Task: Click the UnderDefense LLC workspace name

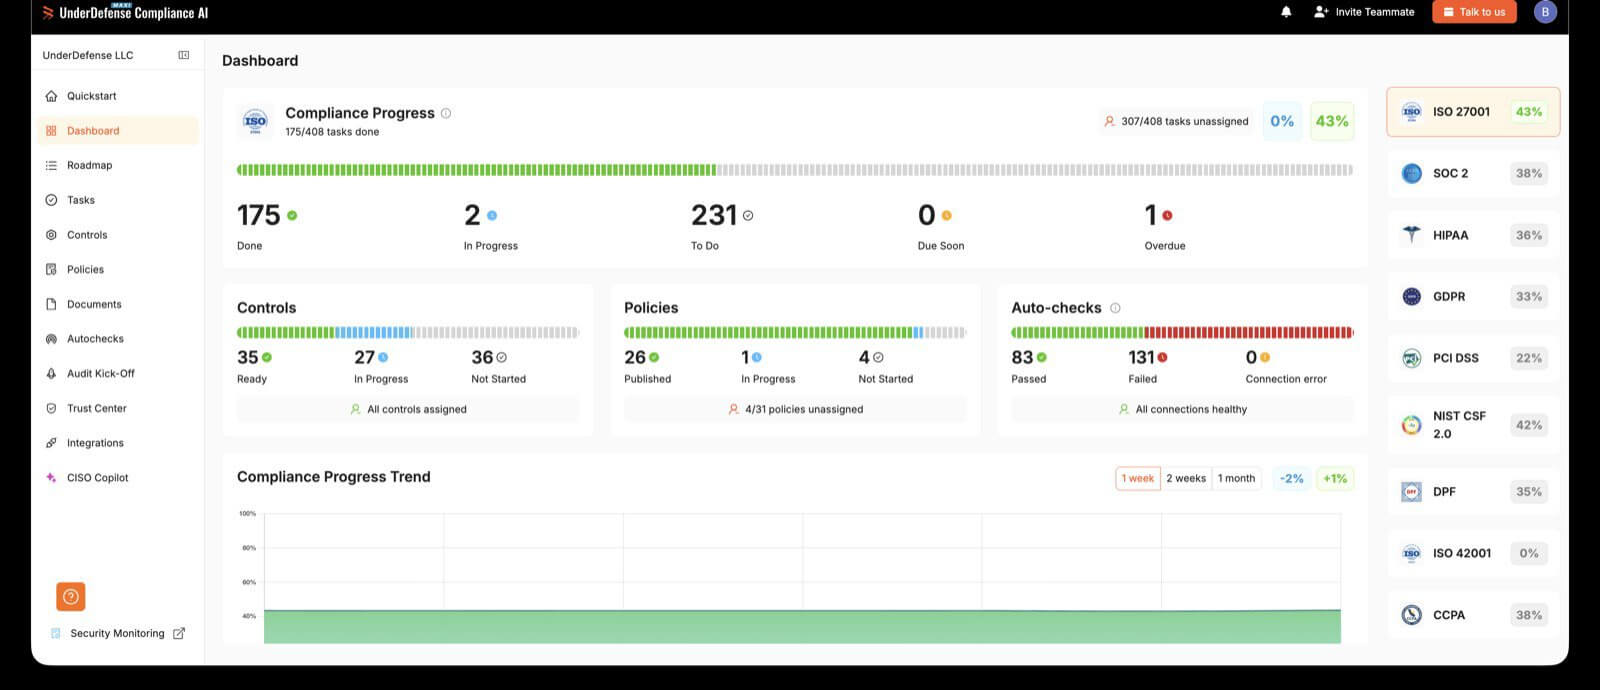Action: (88, 55)
